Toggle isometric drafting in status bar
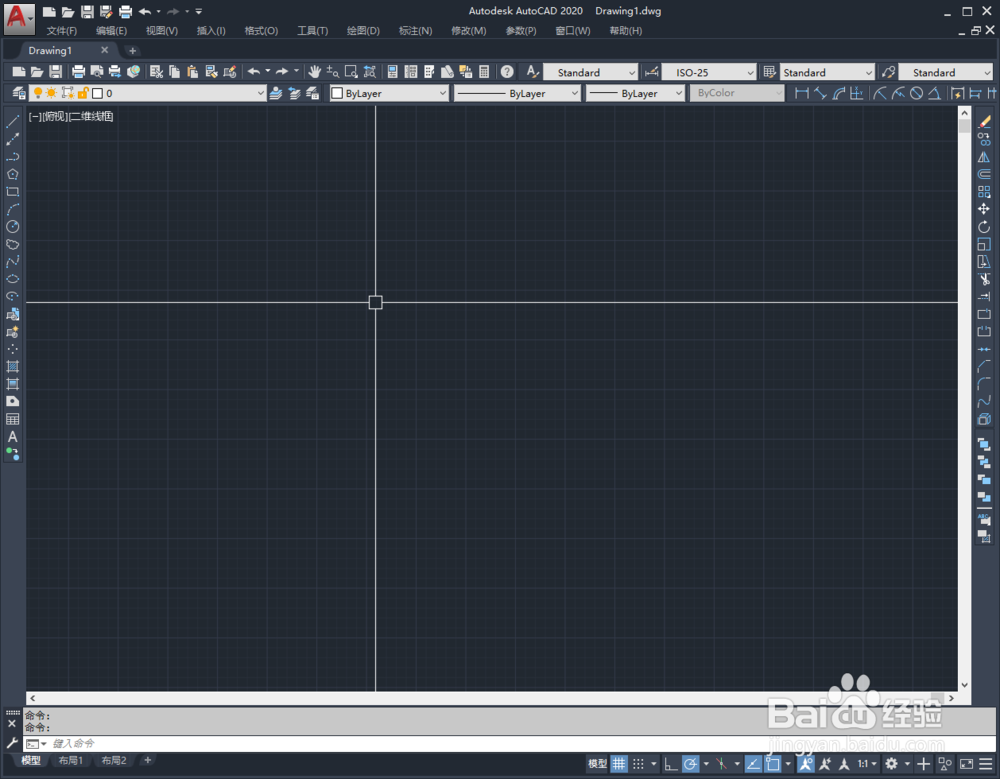1000x779 pixels. [x=721, y=764]
